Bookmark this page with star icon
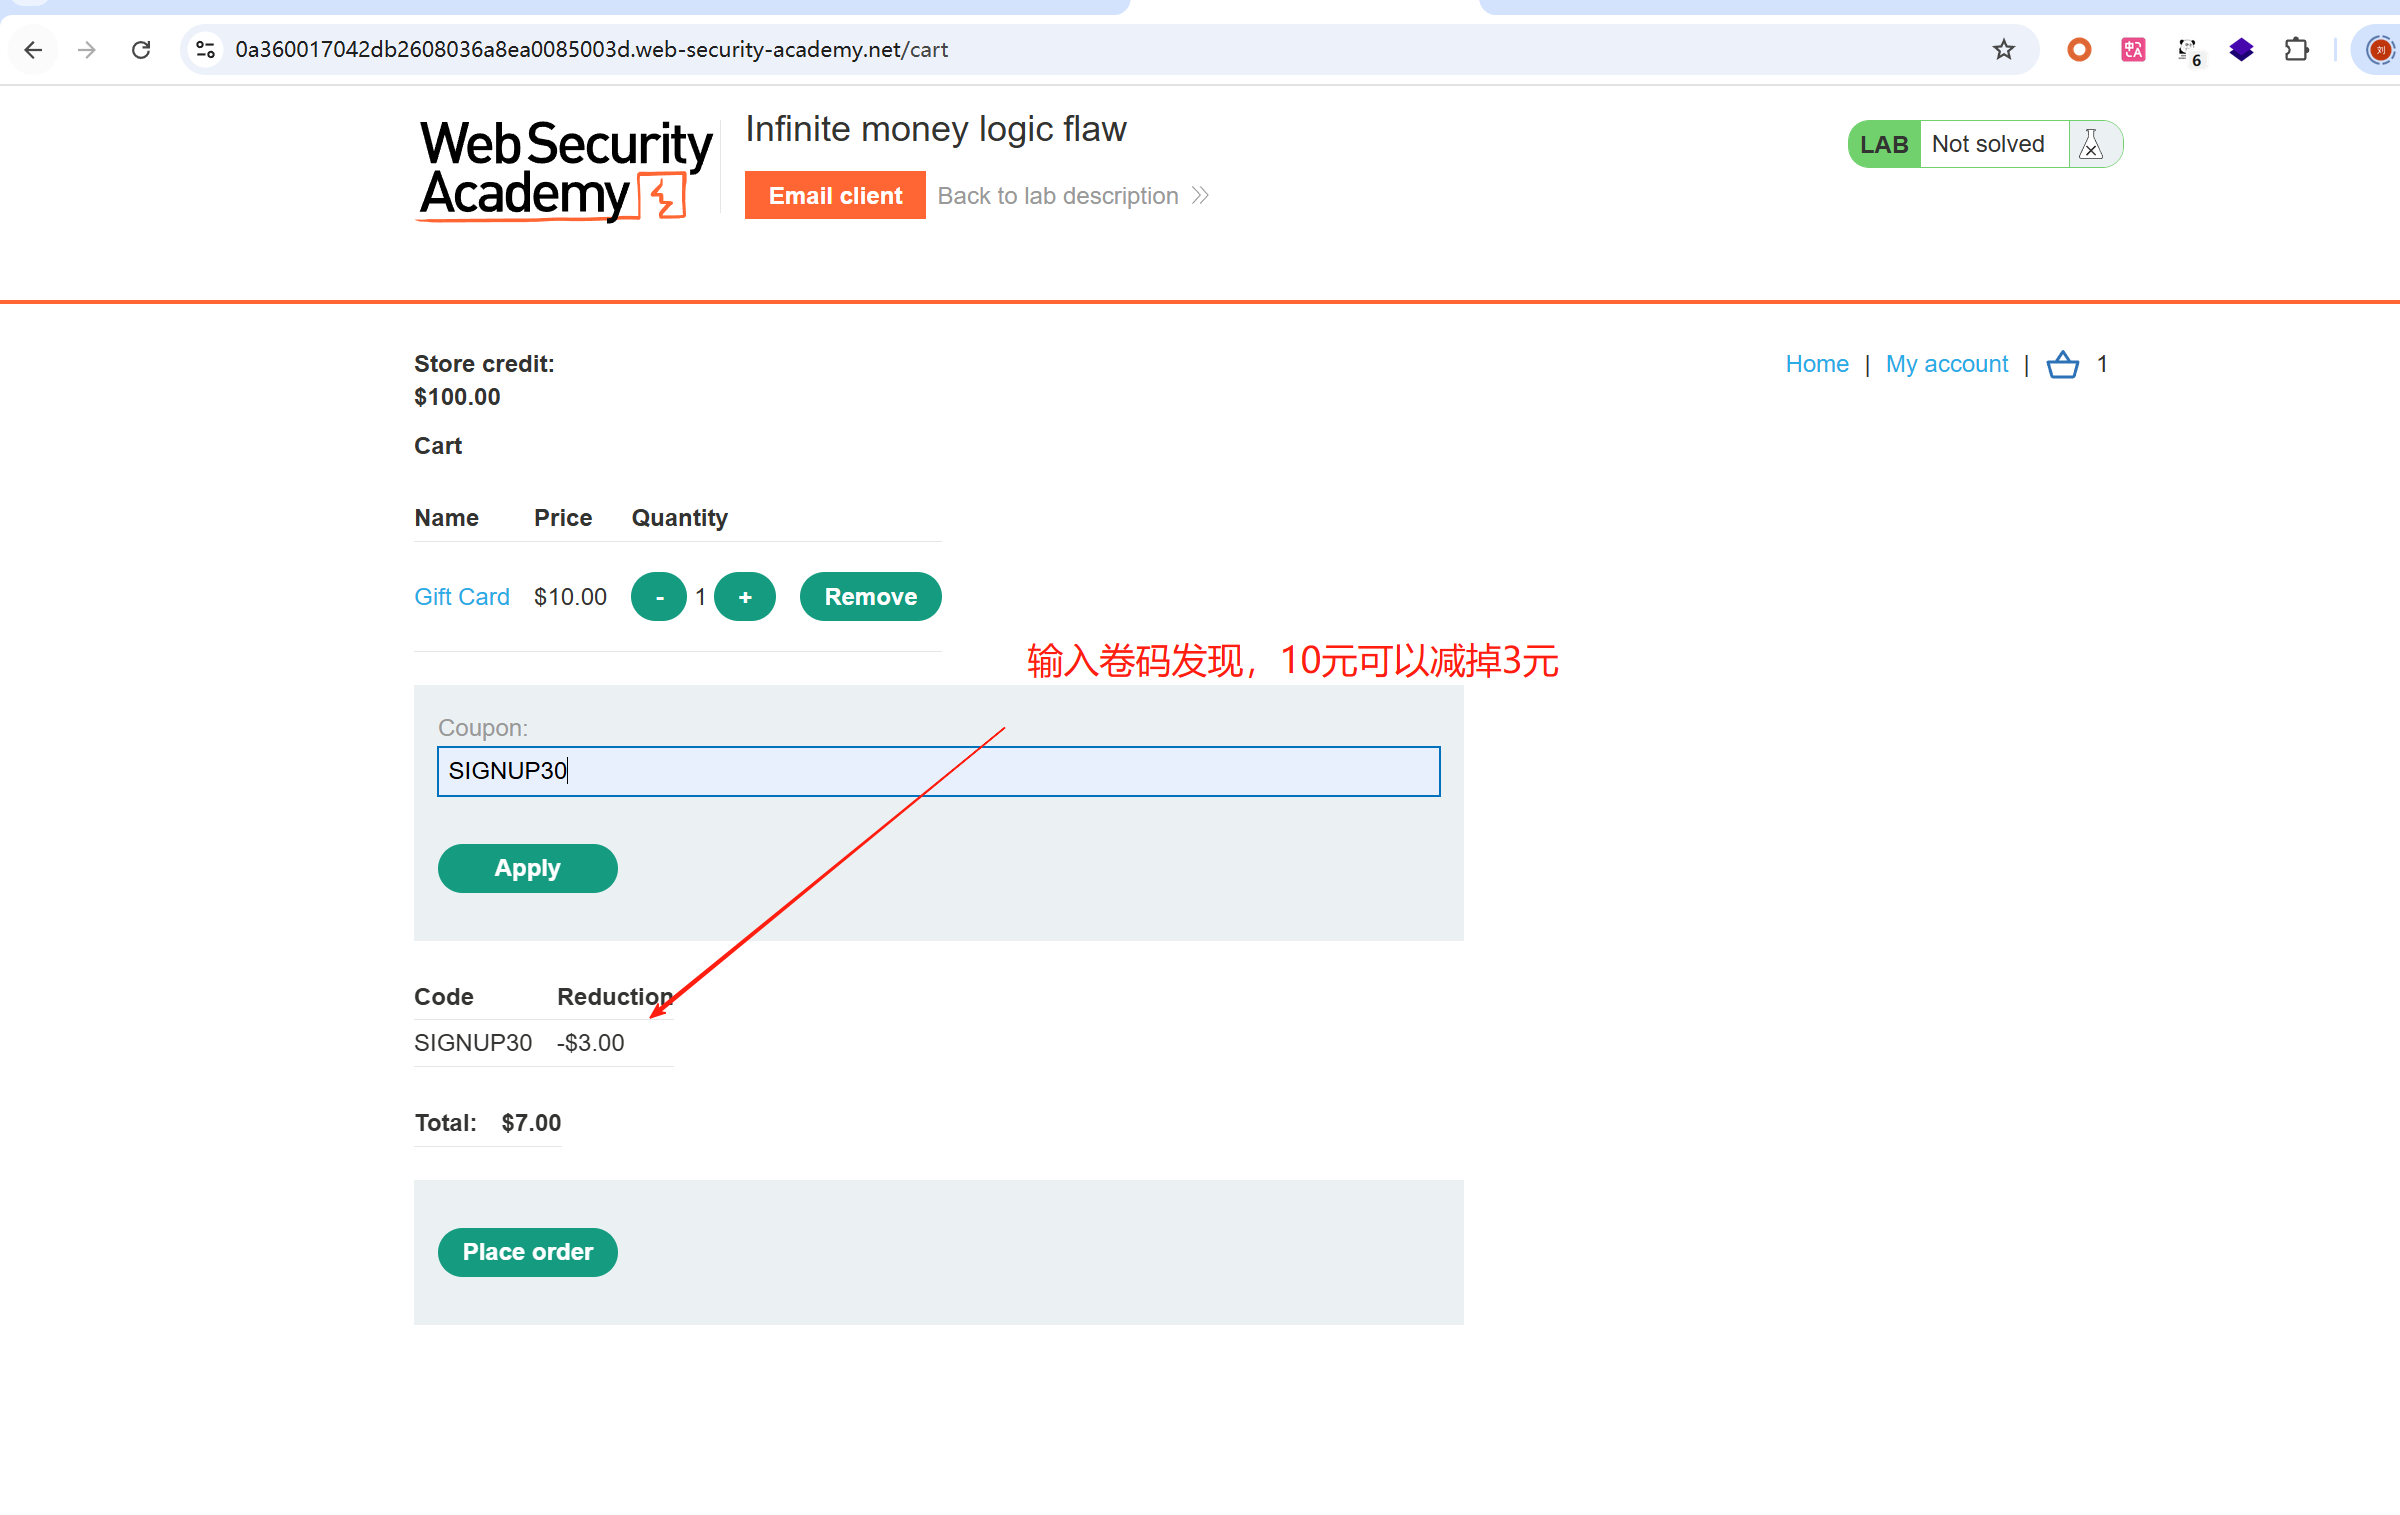This screenshot has width=2400, height=1515. pyautogui.click(x=2003, y=50)
